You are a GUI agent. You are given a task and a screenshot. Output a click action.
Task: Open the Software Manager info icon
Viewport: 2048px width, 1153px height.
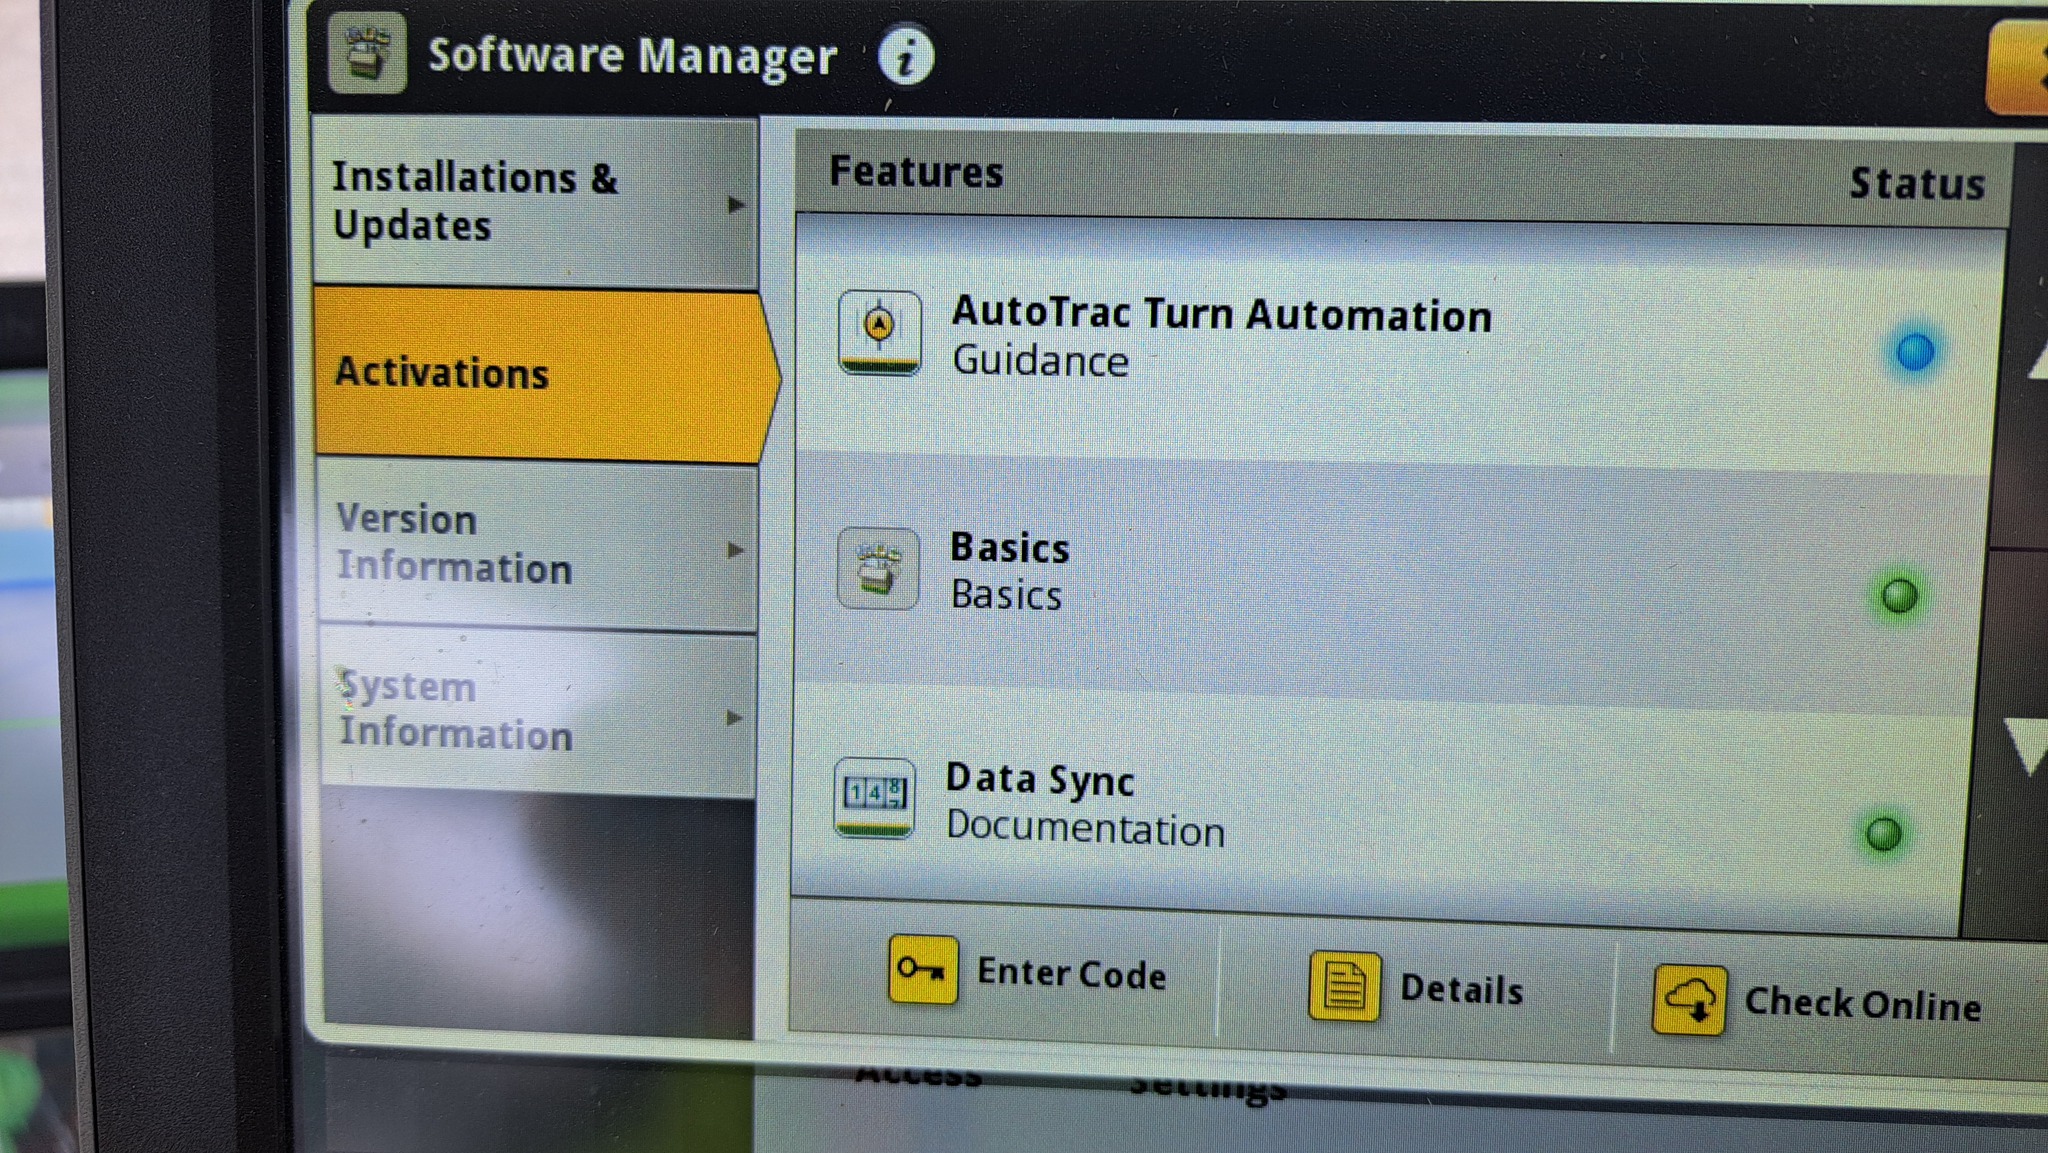[906, 56]
